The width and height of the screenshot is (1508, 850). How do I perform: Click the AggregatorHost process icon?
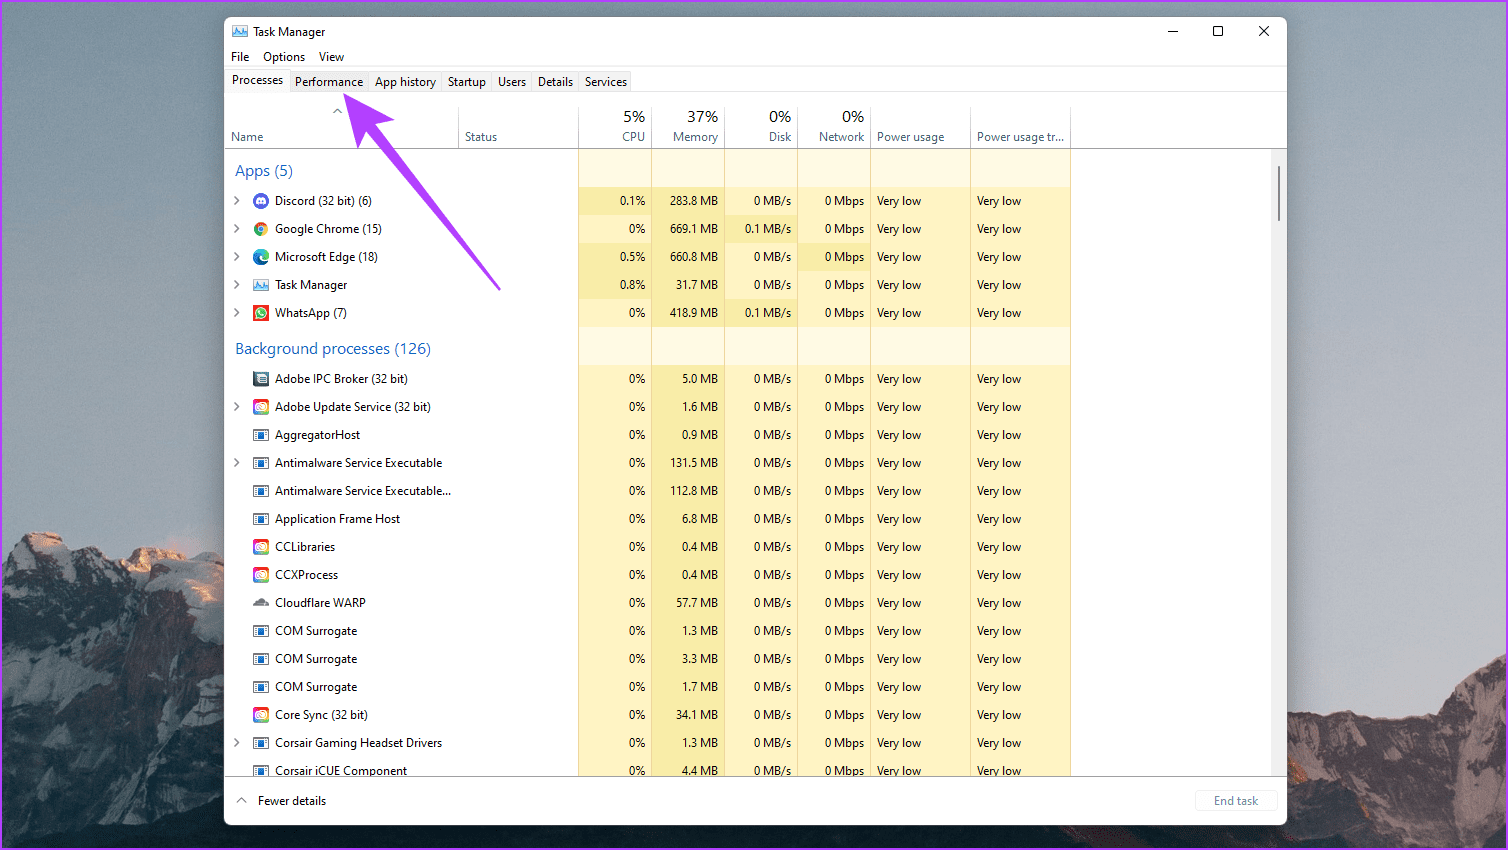pos(261,435)
